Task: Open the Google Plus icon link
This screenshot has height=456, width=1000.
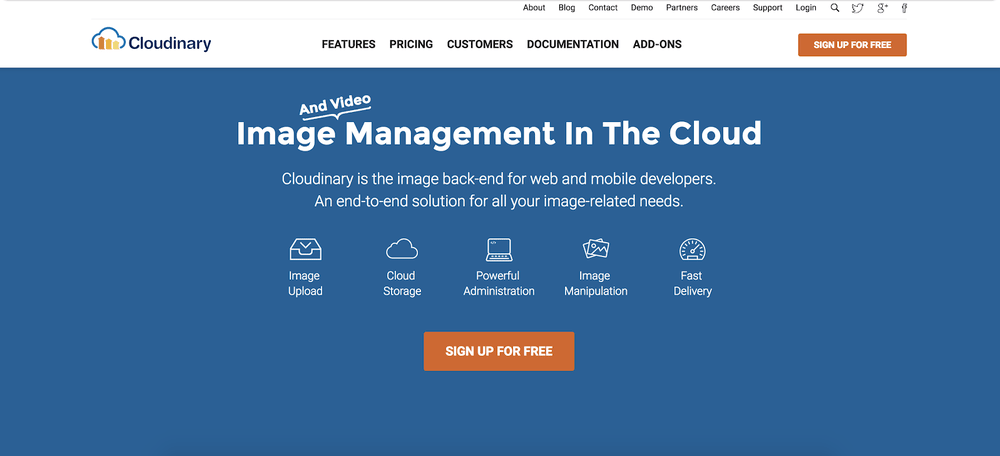Action: click(x=883, y=8)
